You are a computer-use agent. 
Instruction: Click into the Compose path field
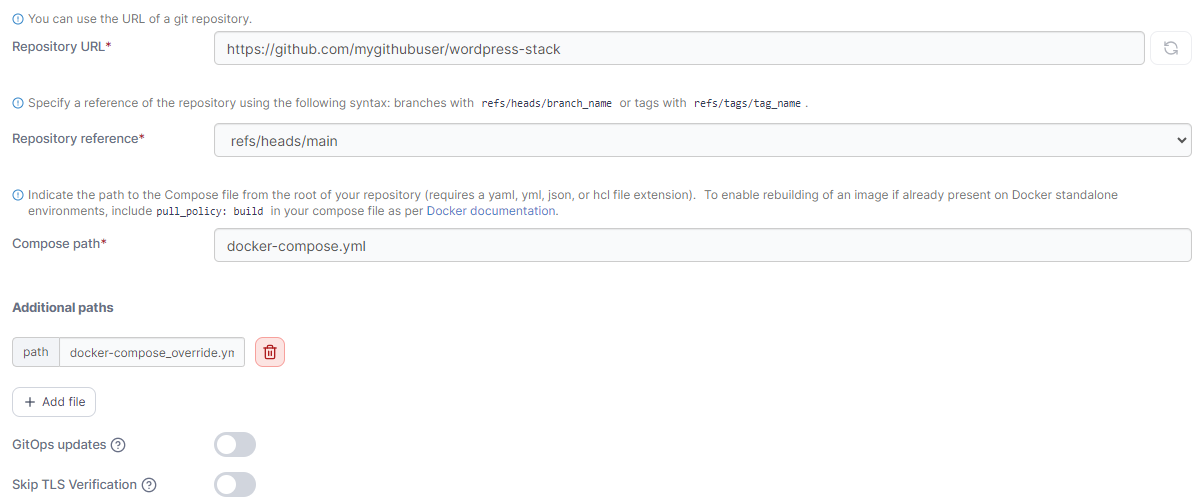coord(702,245)
